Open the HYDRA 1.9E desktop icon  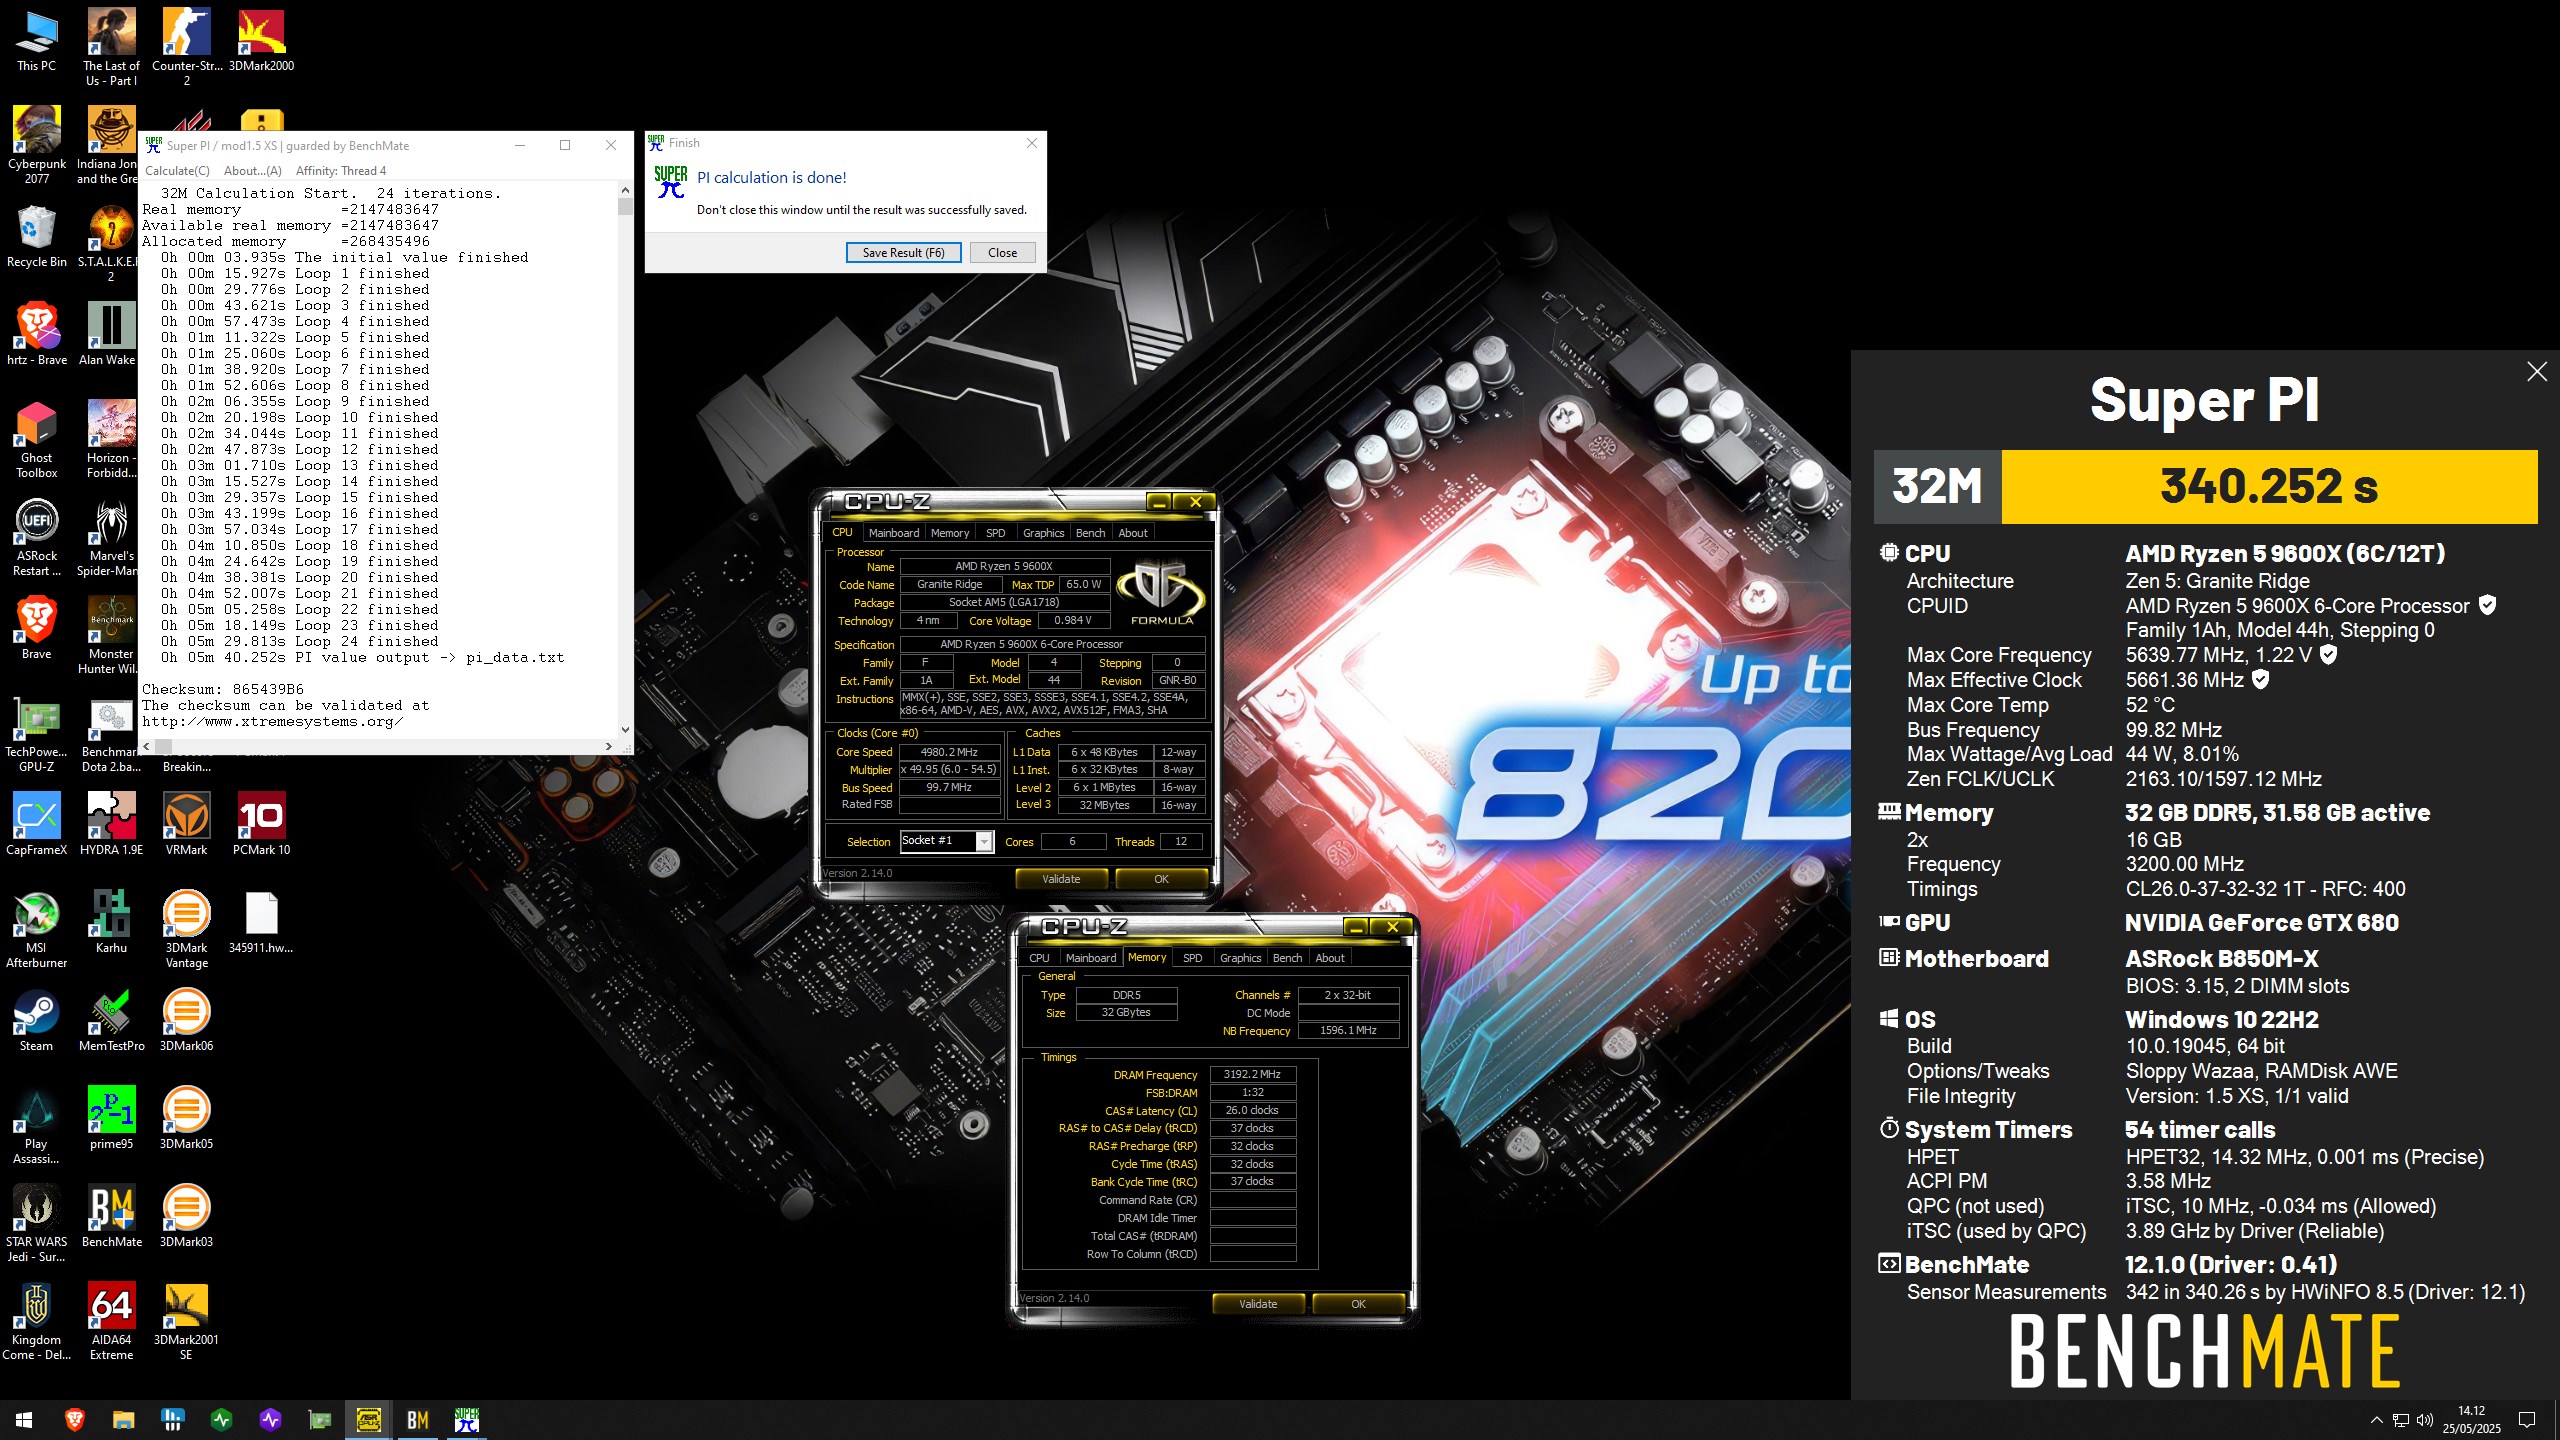point(111,824)
